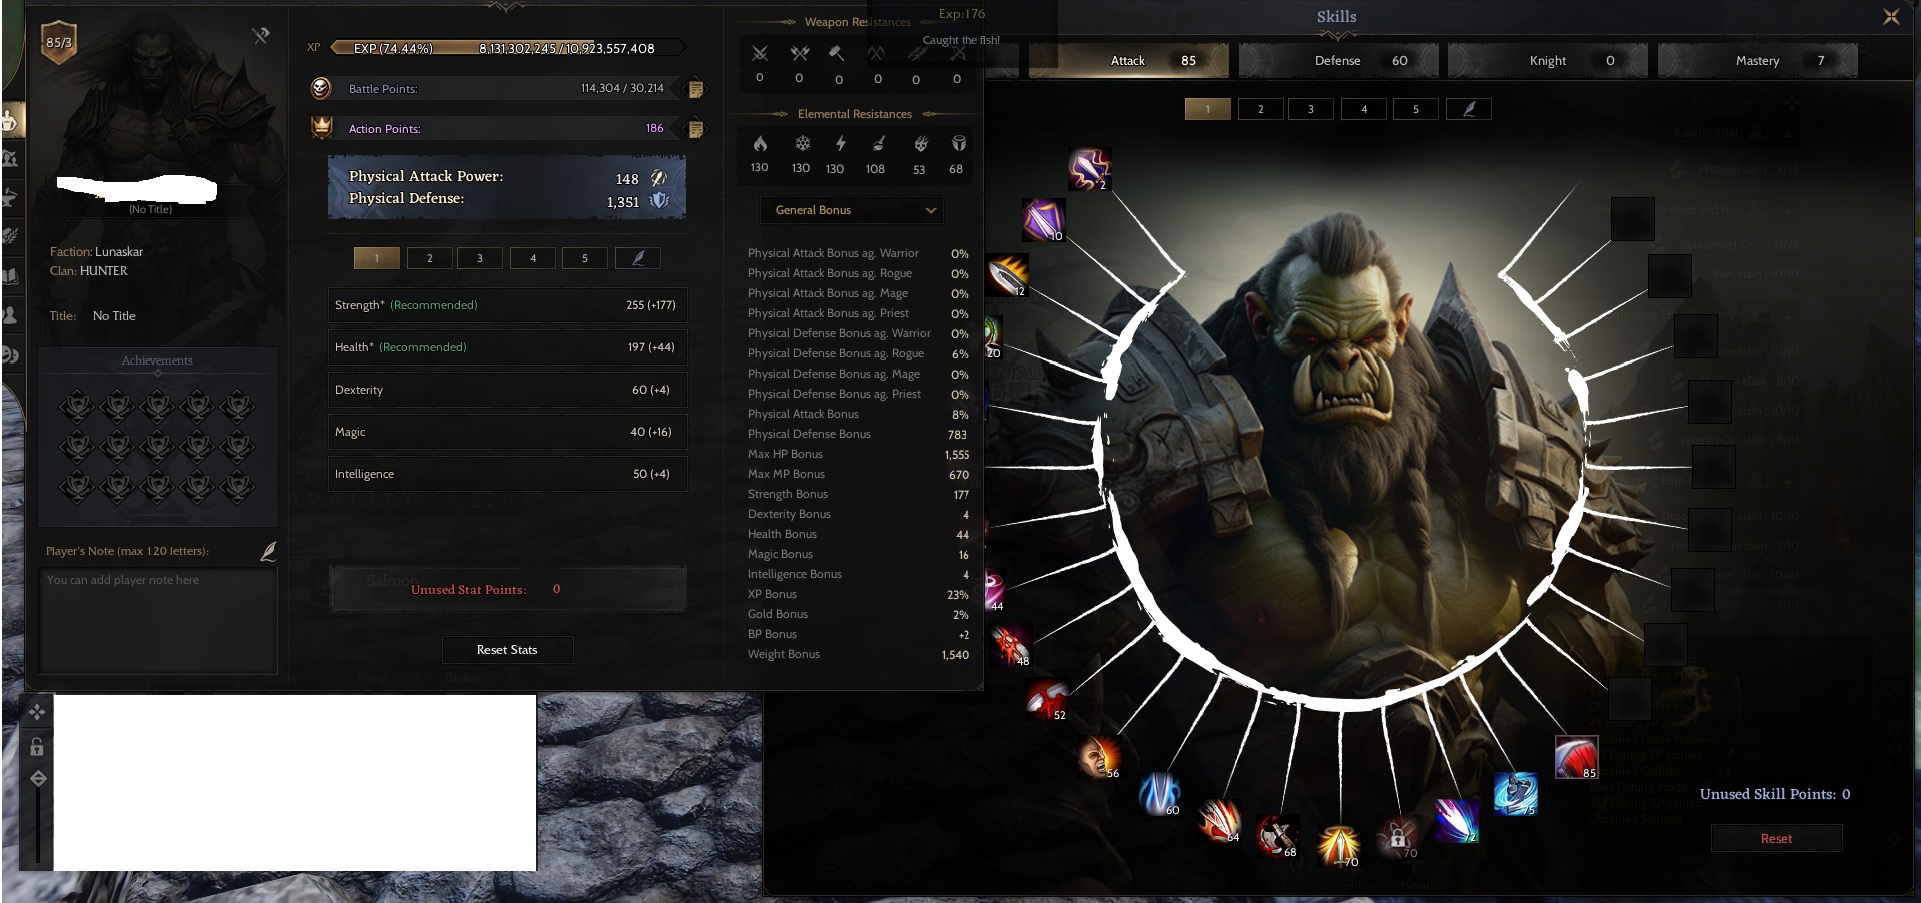Screen dimensions: 1921x903
Task: Click the Physical Attack Power sword icon
Action: pos(658,178)
